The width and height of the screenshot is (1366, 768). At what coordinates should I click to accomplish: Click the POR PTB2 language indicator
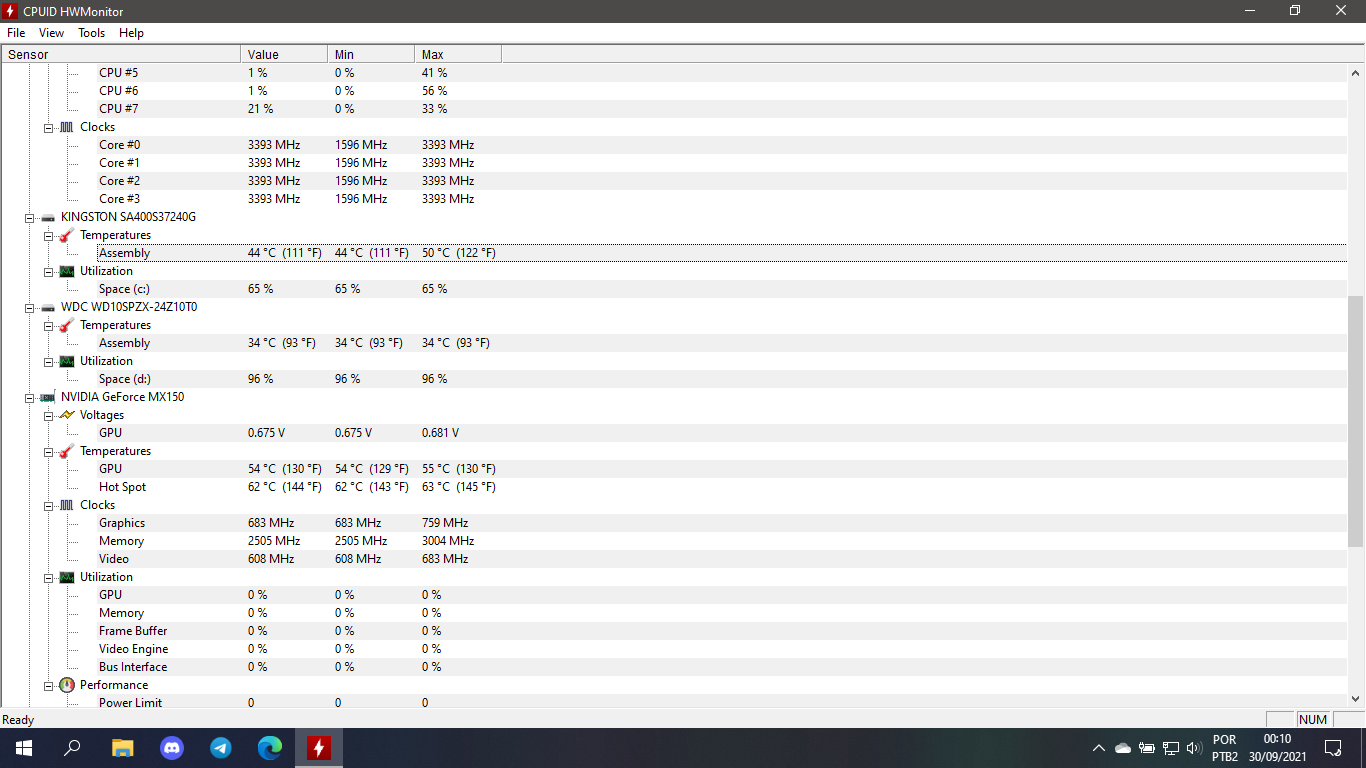point(1225,748)
